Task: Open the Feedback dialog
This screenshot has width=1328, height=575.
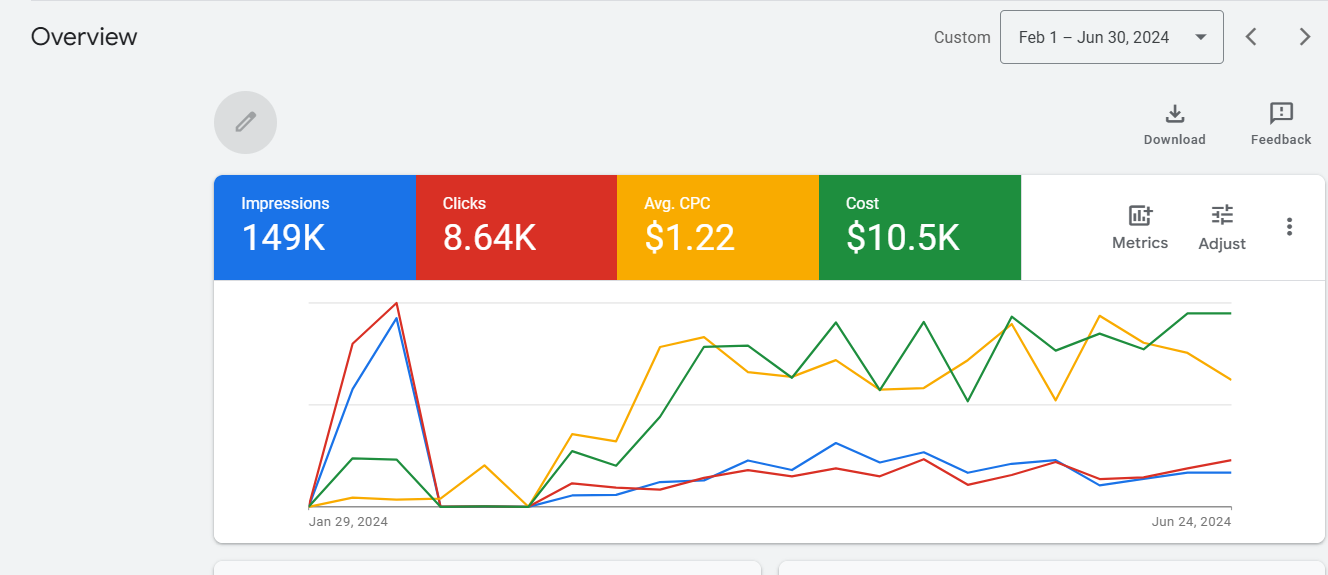Action: [x=1280, y=124]
